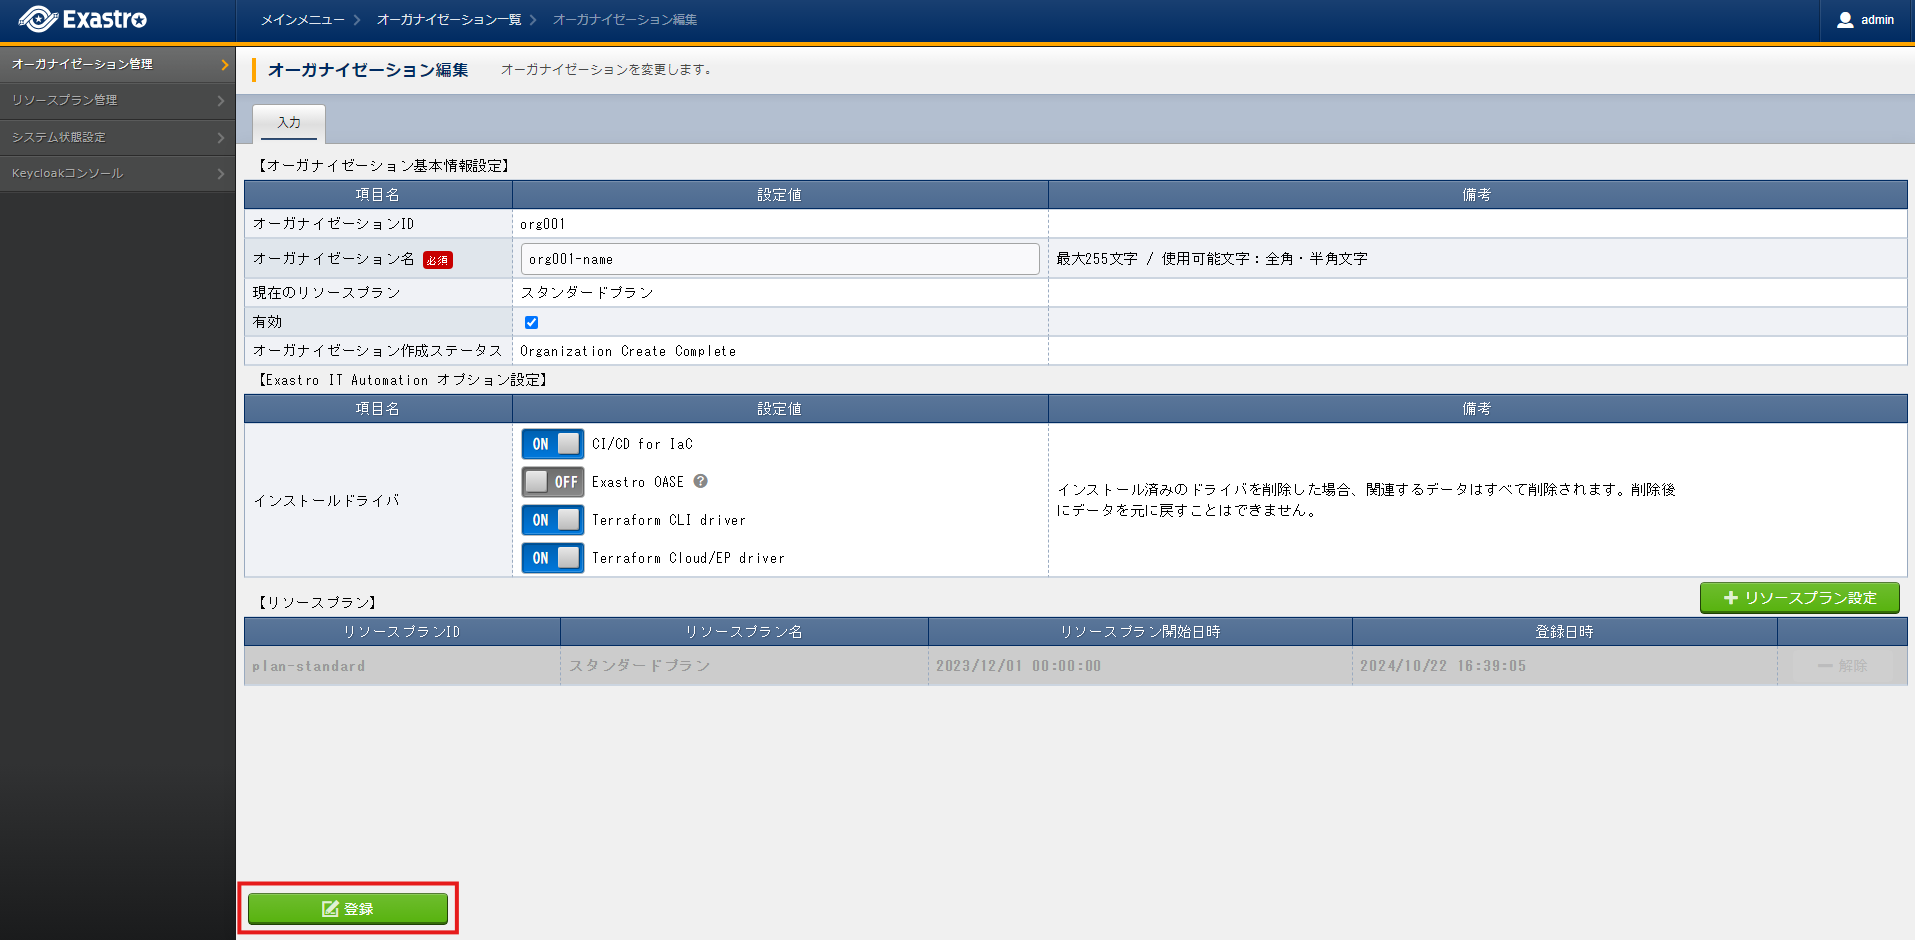Expand オーガナイゼーション管理 sidebar menu

117,64
